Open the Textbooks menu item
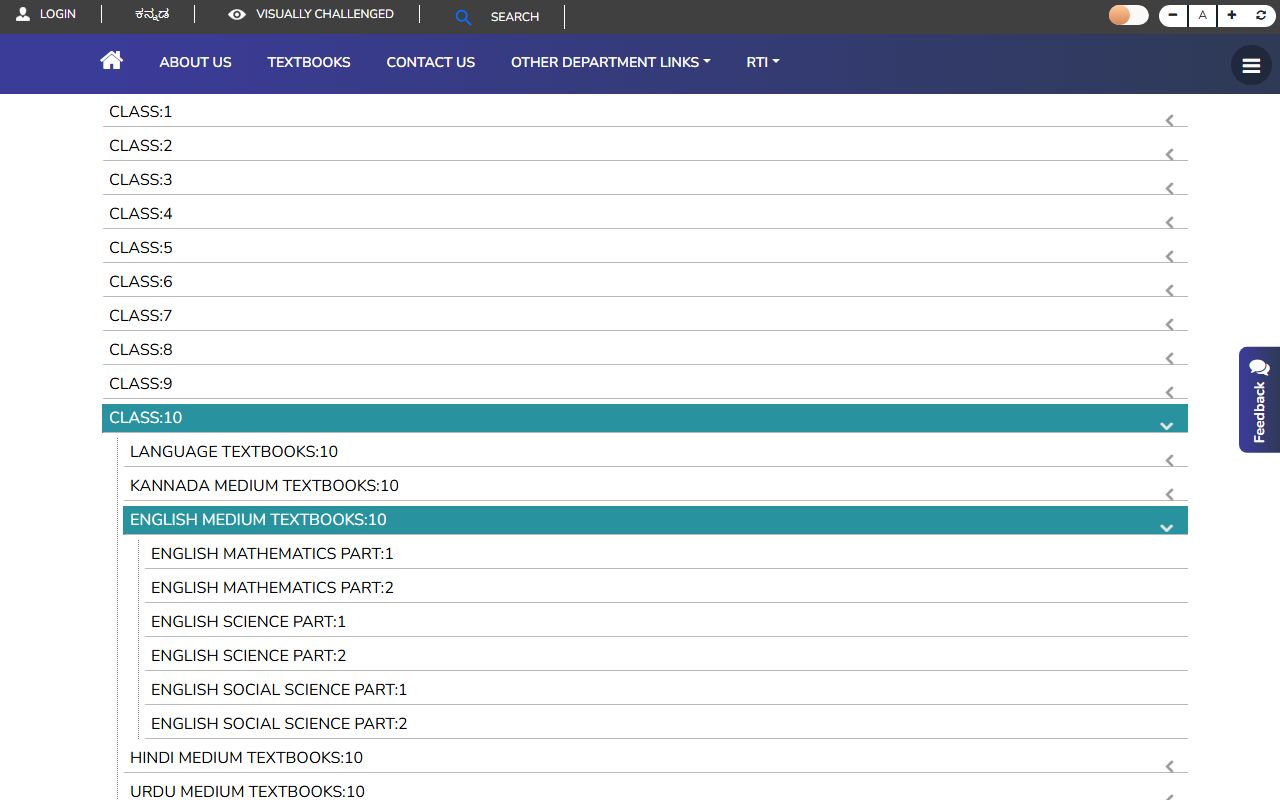 309,62
